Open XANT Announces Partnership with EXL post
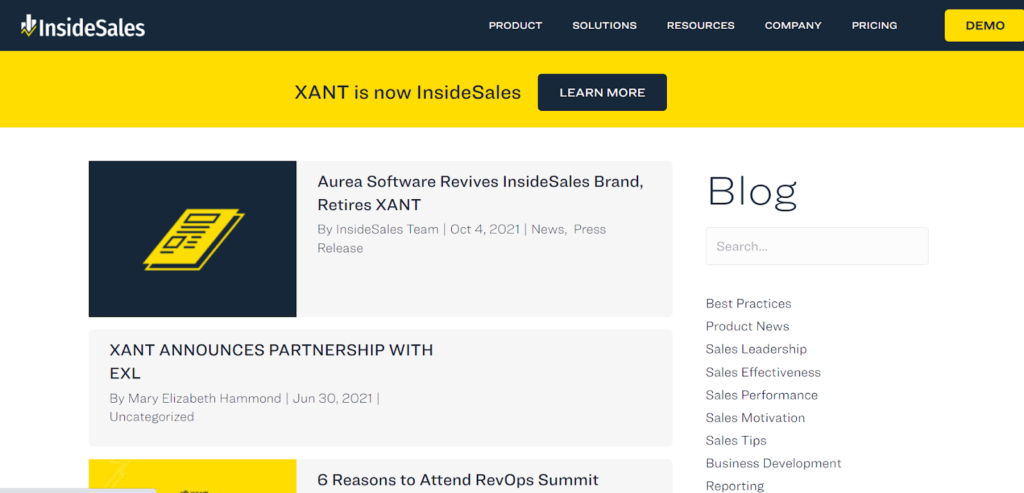Image resolution: width=1024 pixels, height=493 pixels. (271, 361)
